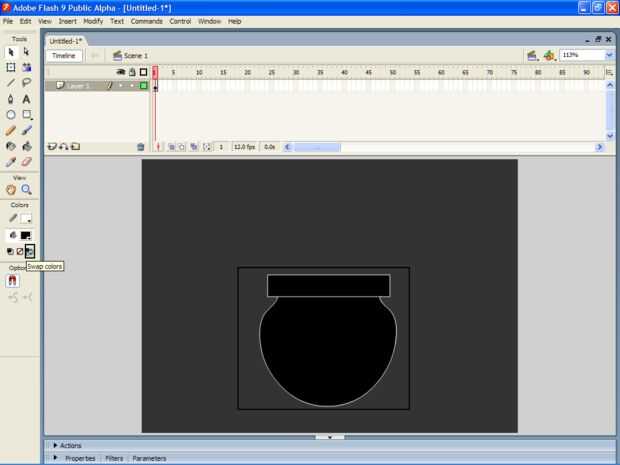Open the timeline frame view options menu
Image resolution: width=620 pixels, height=465 pixels.
pyautogui.click(x=609, y=72)
